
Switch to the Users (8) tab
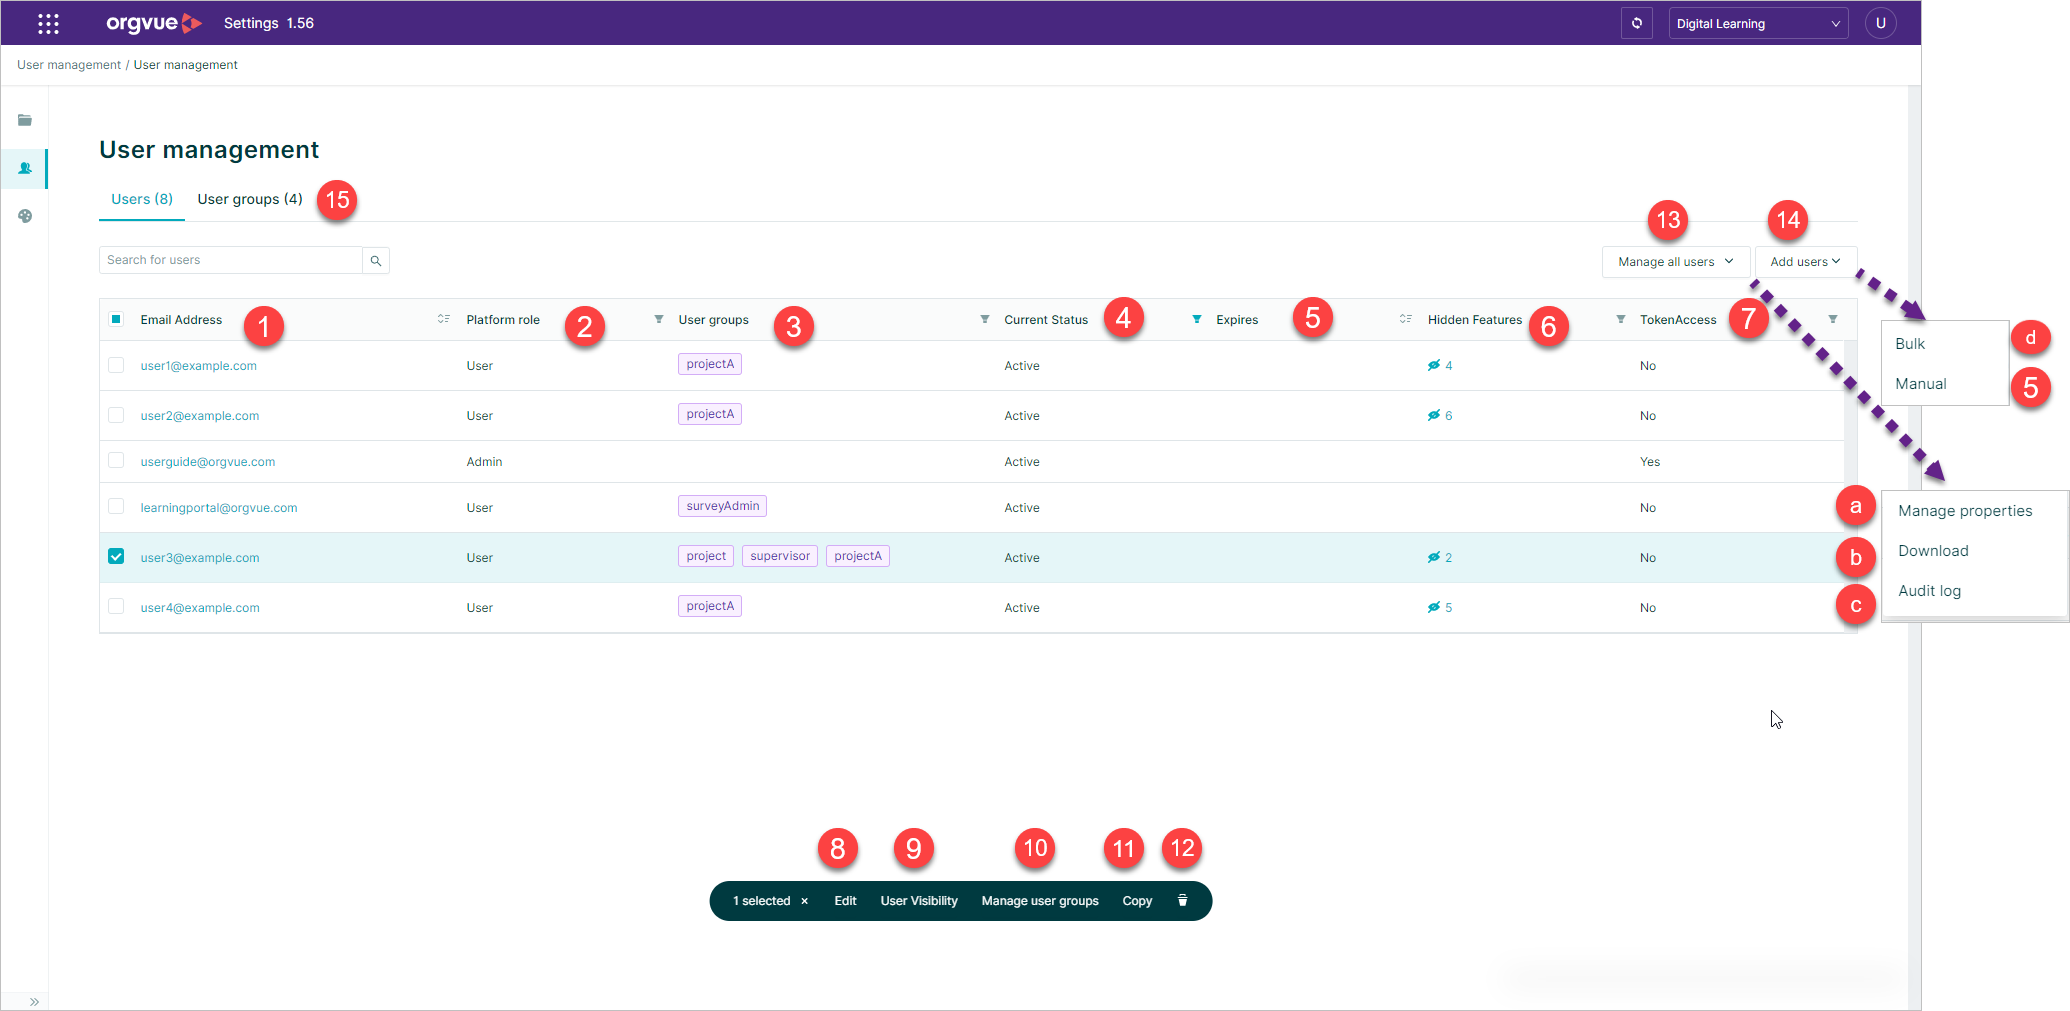tap(142, 199)
